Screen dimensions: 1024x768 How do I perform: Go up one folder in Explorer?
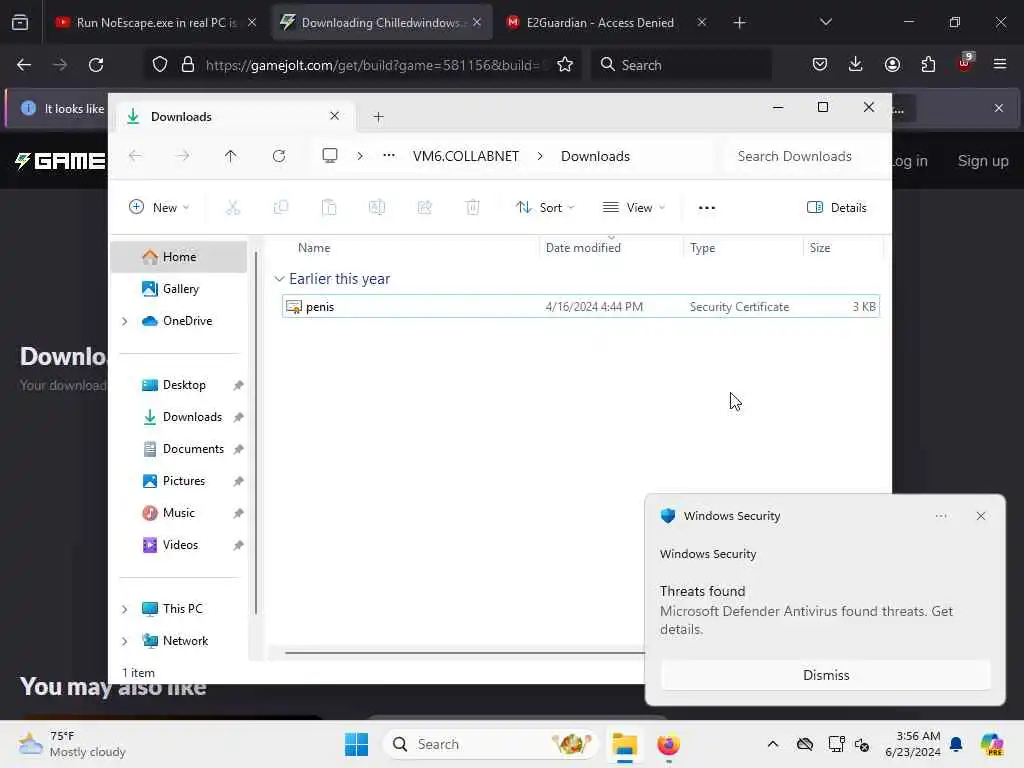(x=231, y=156)
